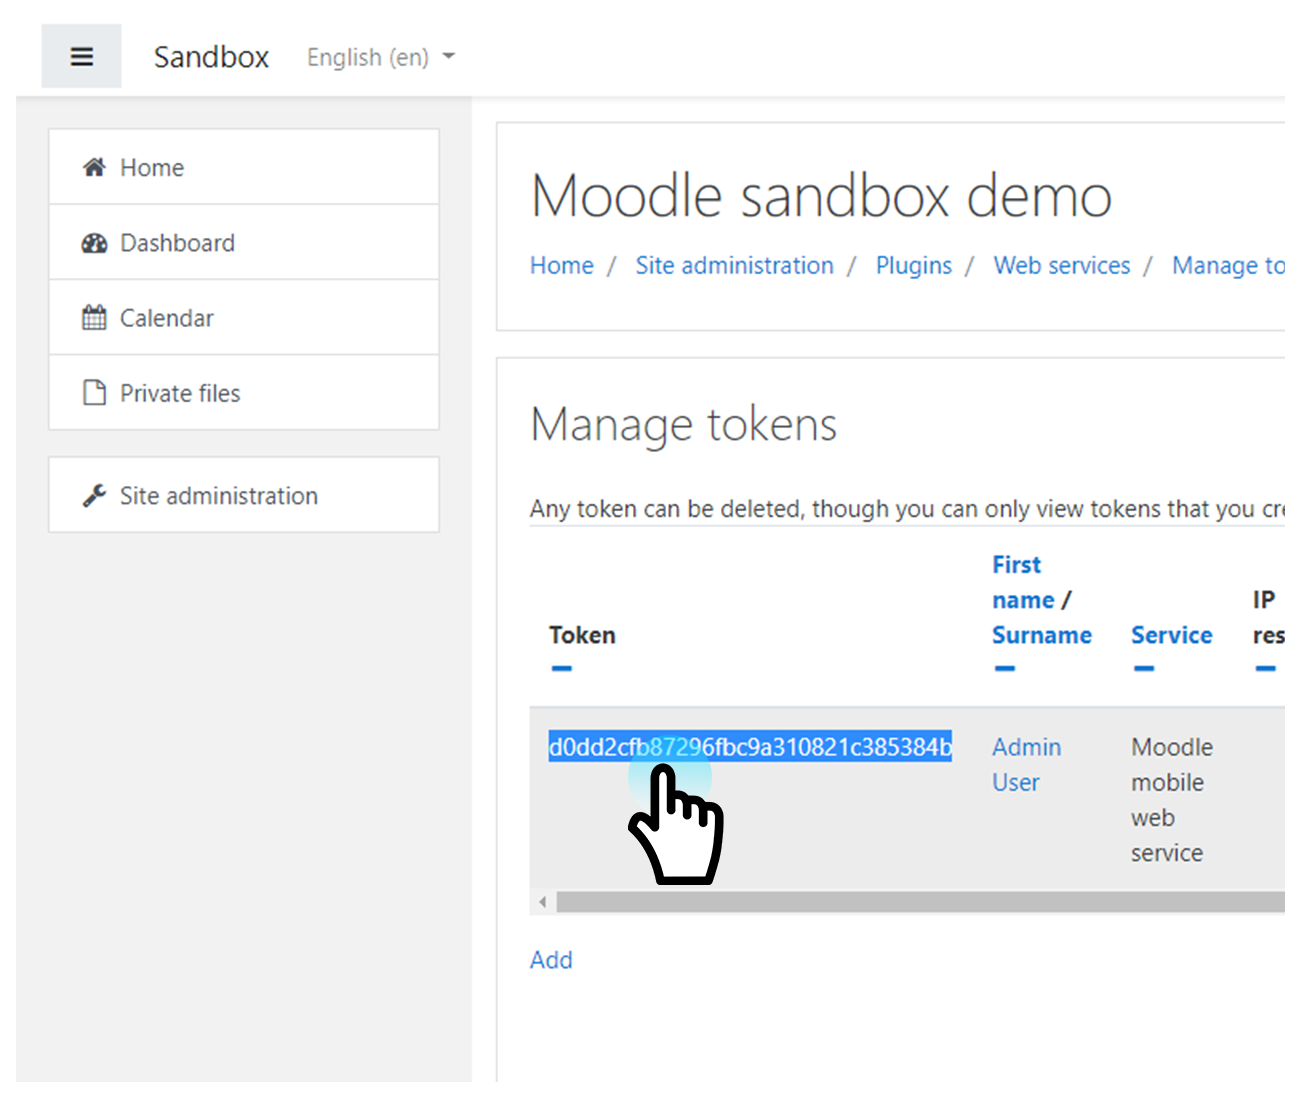Click the Sandbox site name
The width and height of the screenshot is (1300, 1100).
[x=211, y=57]
